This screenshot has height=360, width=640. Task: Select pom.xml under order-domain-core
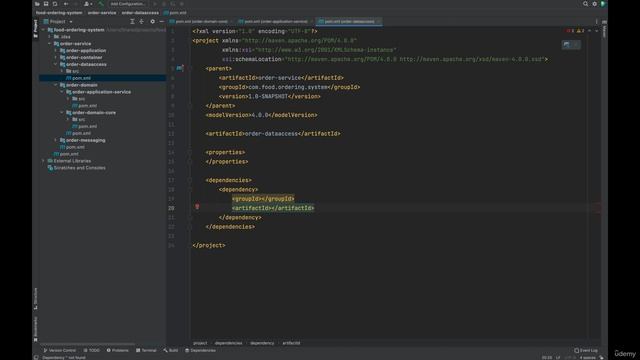point(84,126)
